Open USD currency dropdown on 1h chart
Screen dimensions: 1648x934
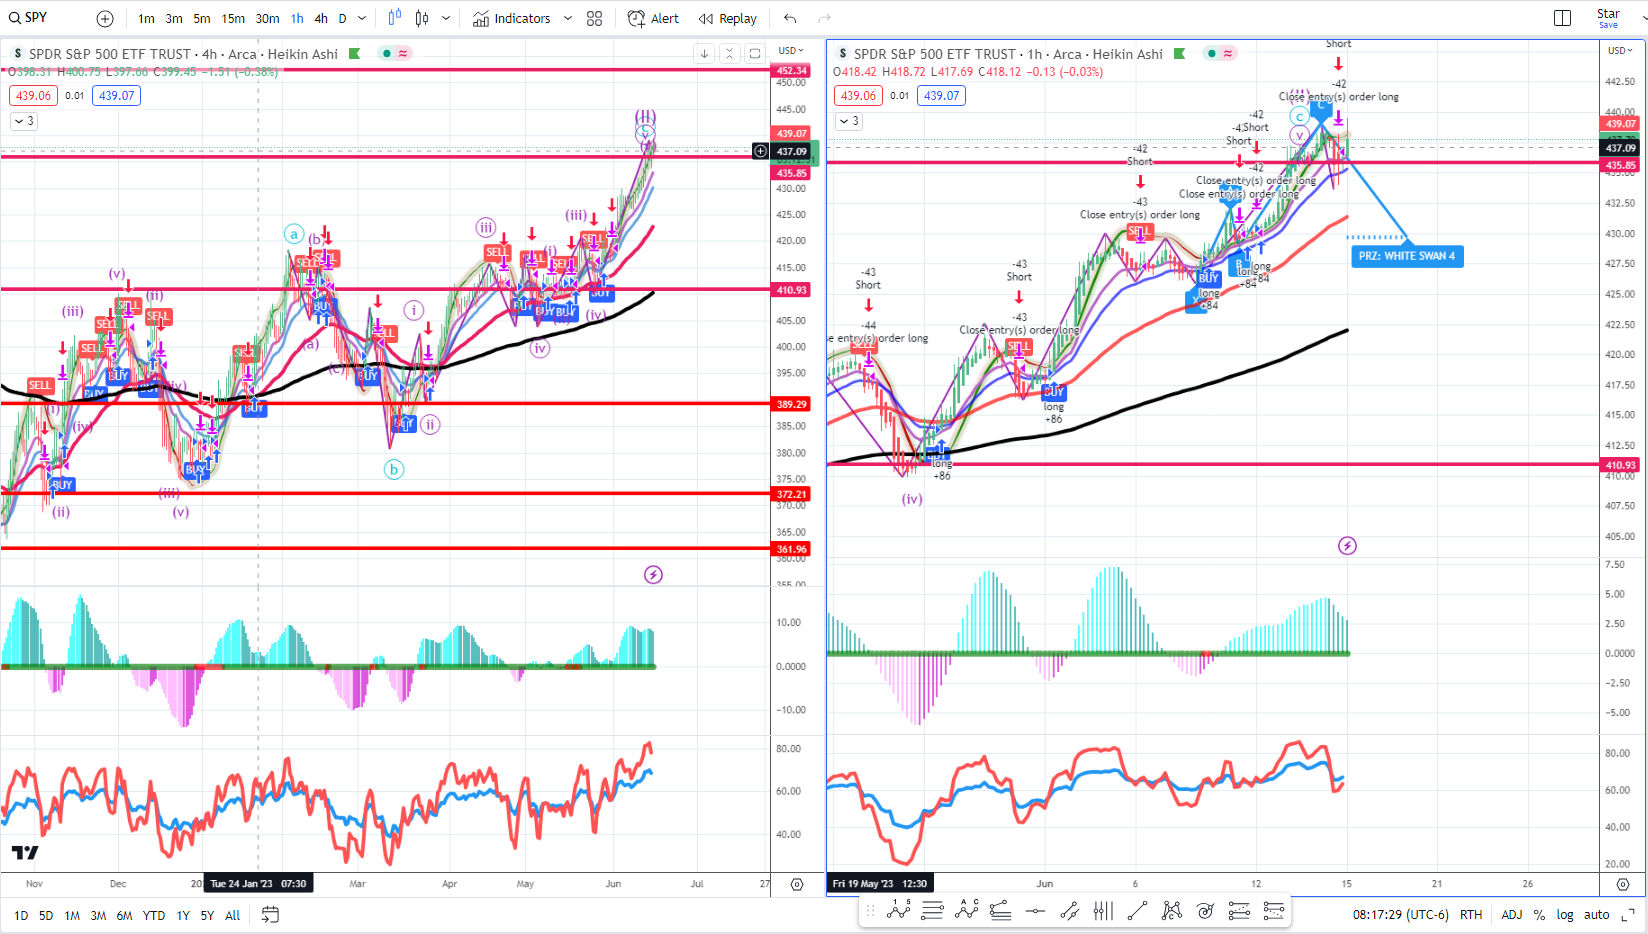(1620, 51)
